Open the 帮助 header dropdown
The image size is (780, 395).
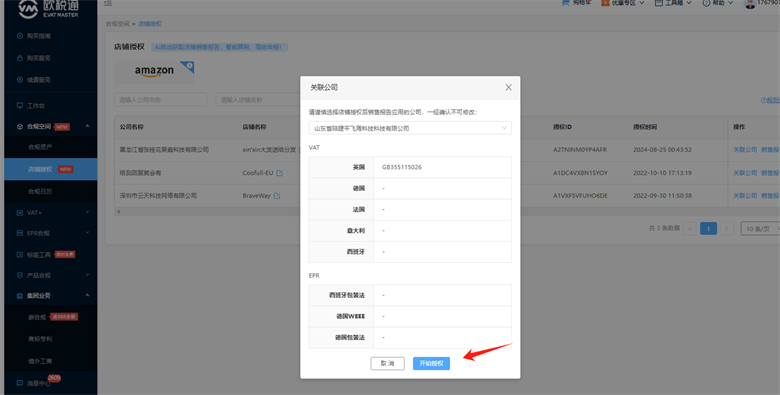717,2
